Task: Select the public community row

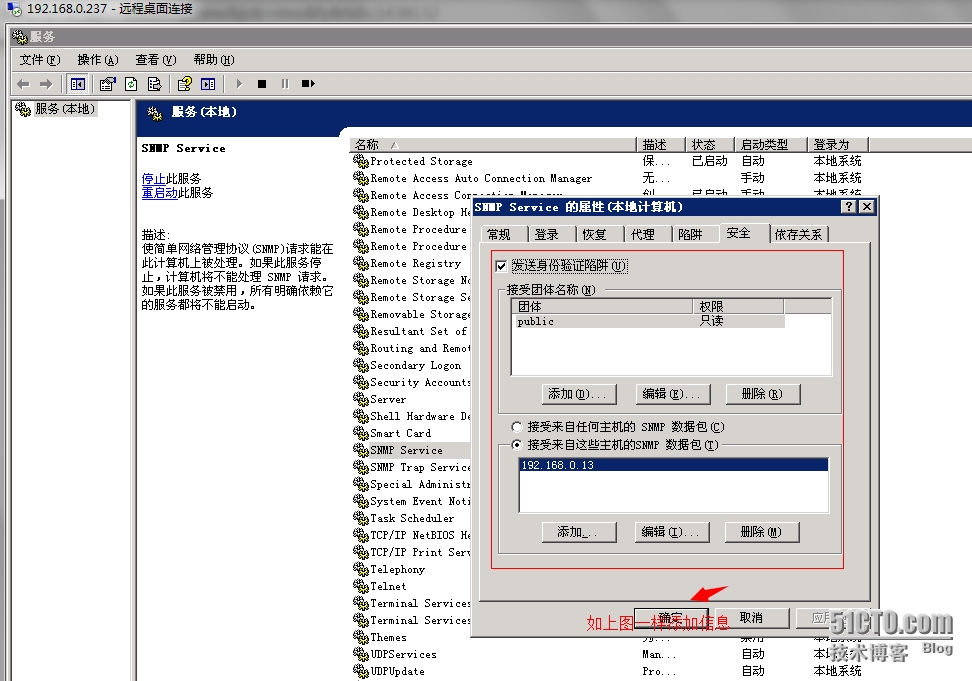Action: [648, 321]
